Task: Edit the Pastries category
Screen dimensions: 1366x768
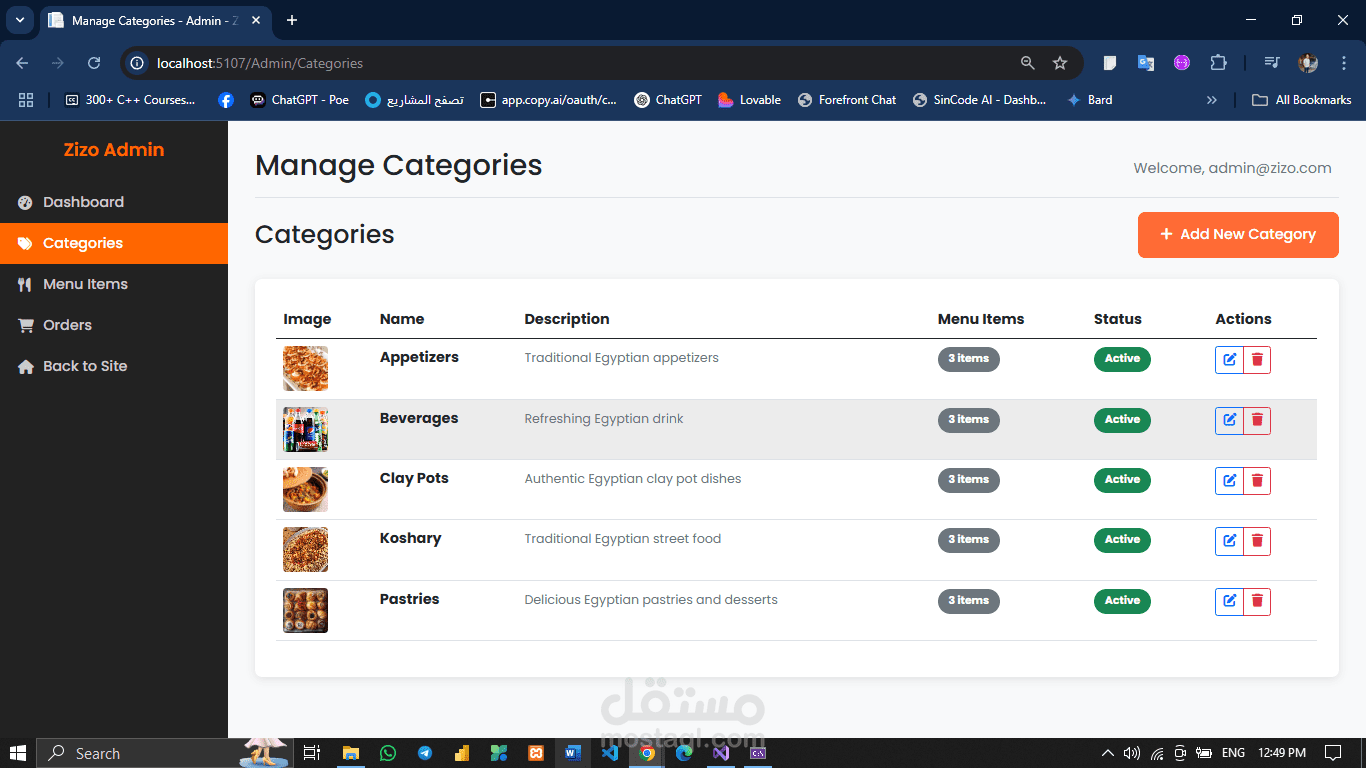Action: point(1229,602)
